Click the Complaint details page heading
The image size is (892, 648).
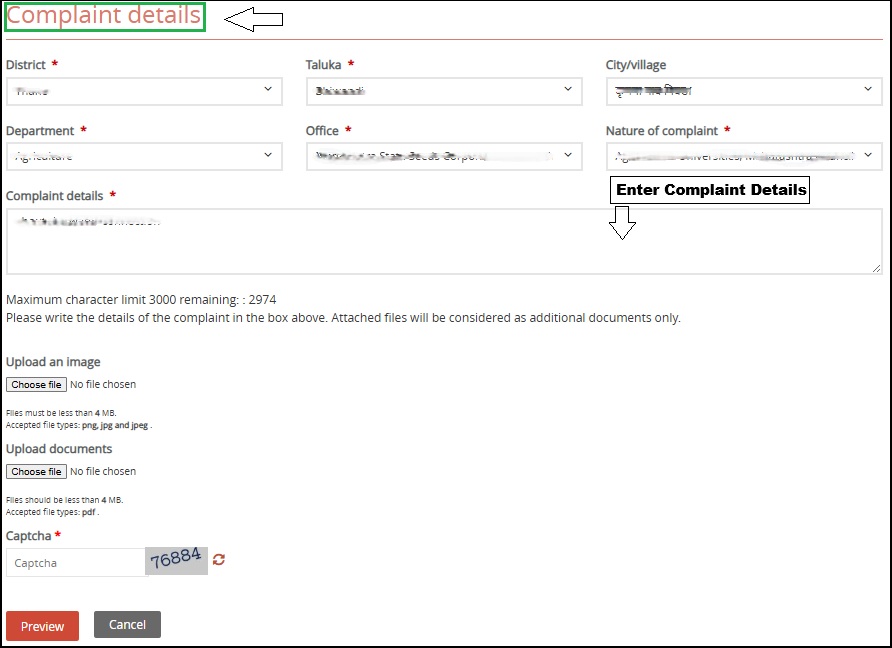point(105,17)
